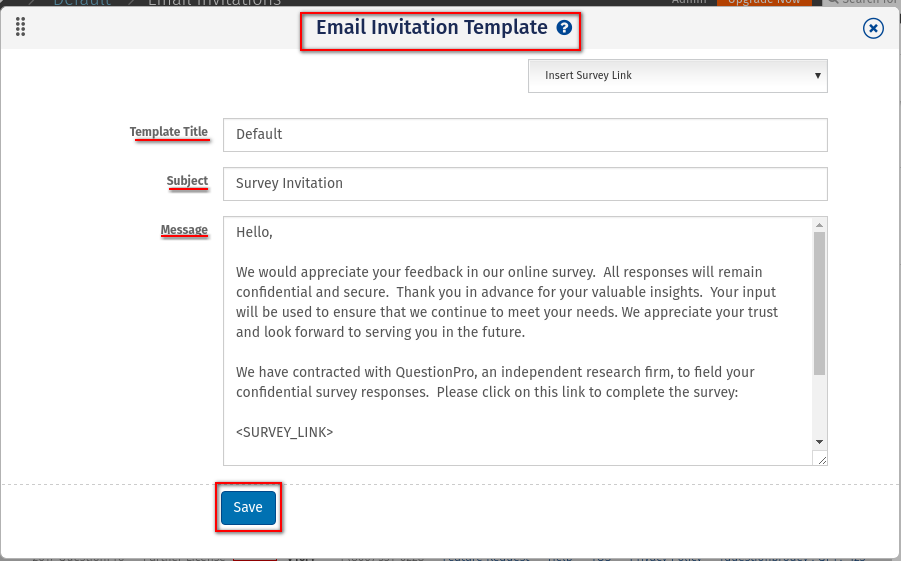901x561 pixels.
Task: Click the Hello, greeting line
Action: 254,232
